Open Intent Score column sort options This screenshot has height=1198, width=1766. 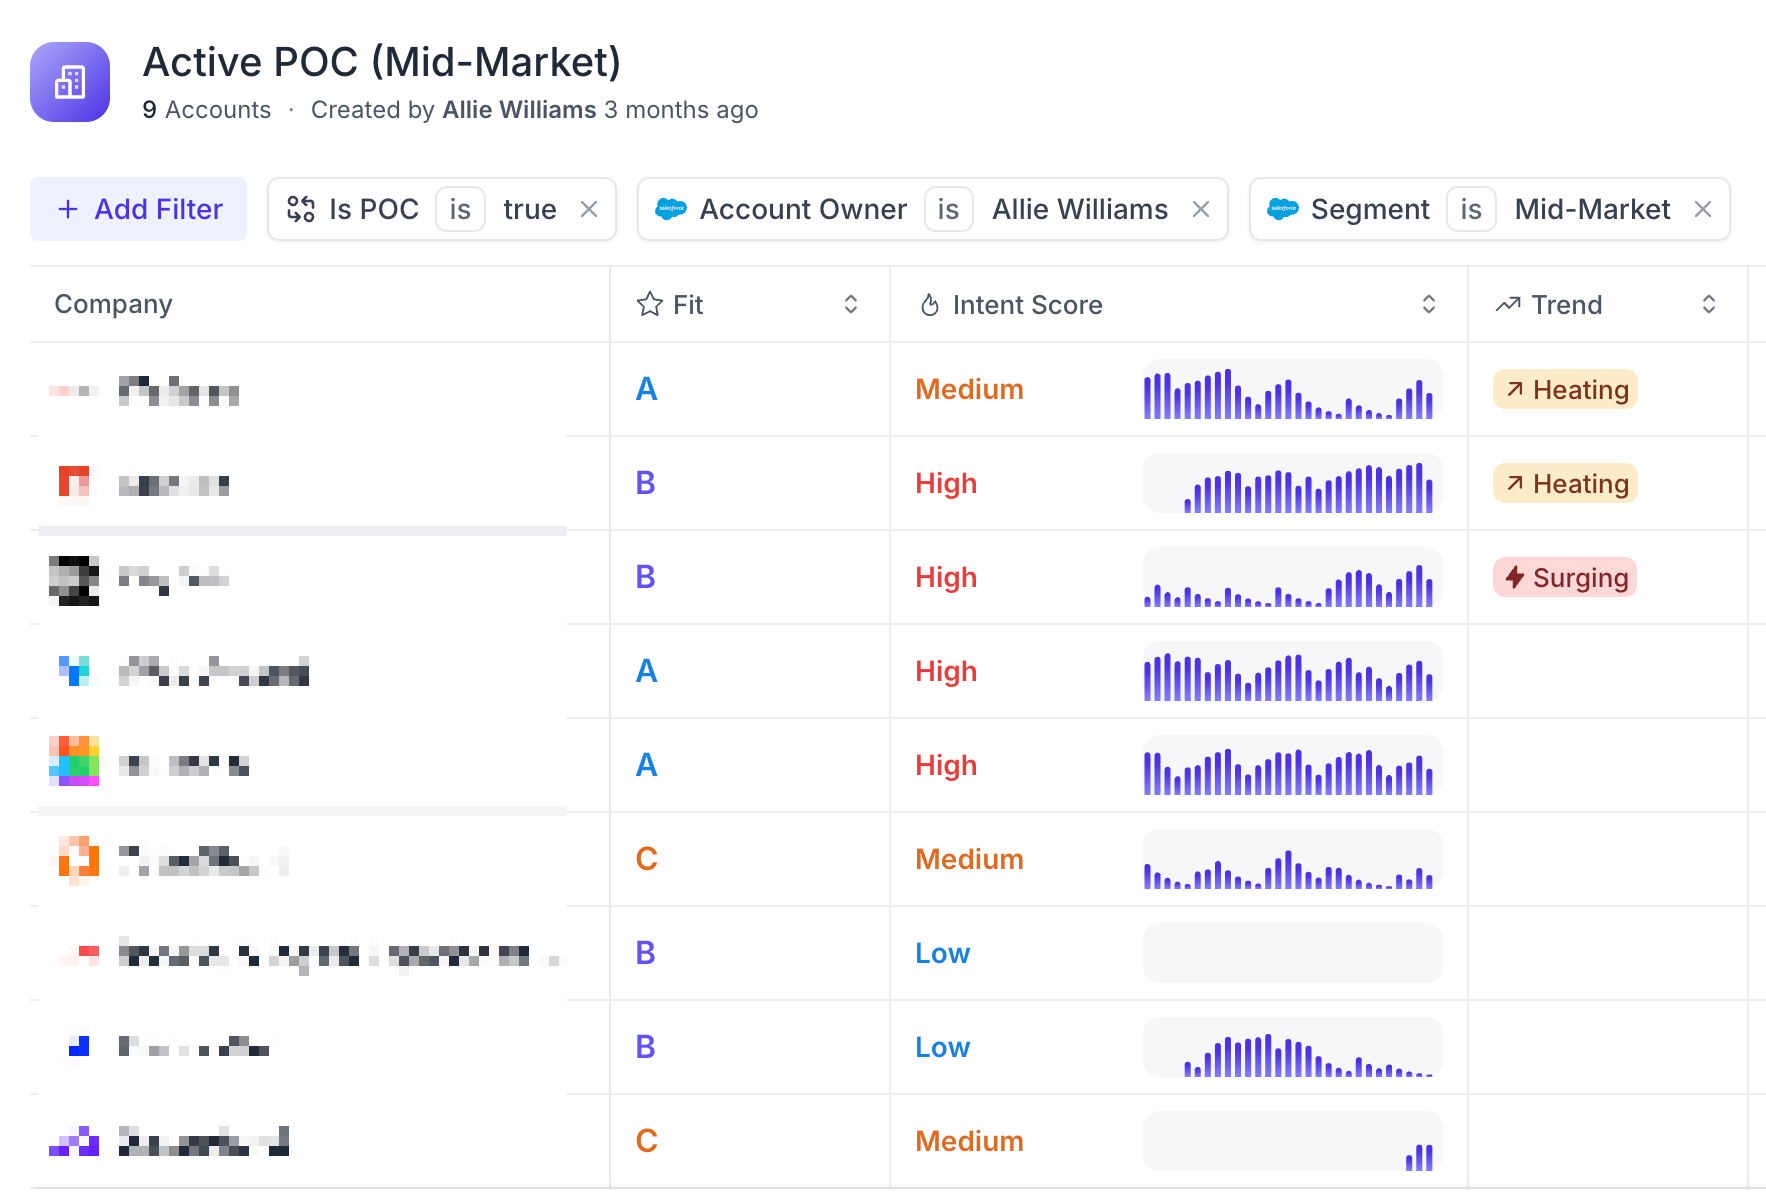tap(1429, 304)
